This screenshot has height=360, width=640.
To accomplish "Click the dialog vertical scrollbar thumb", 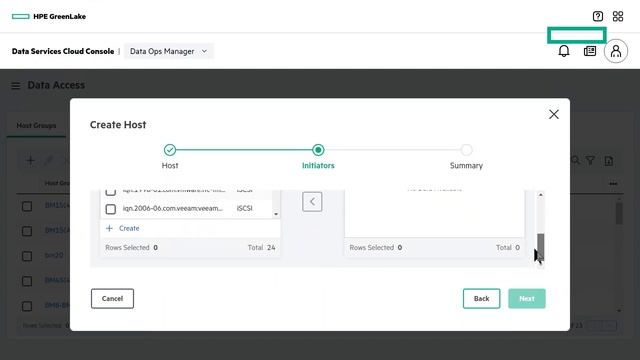I will click(540, 247).
